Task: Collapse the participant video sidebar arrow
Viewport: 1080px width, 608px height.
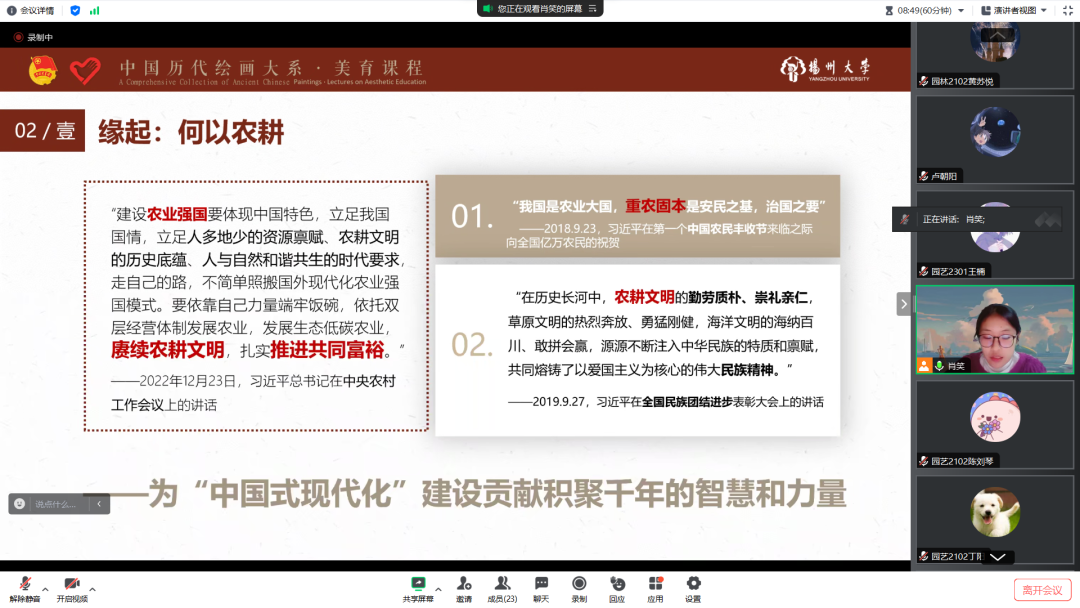Action: tap(904, 304)
